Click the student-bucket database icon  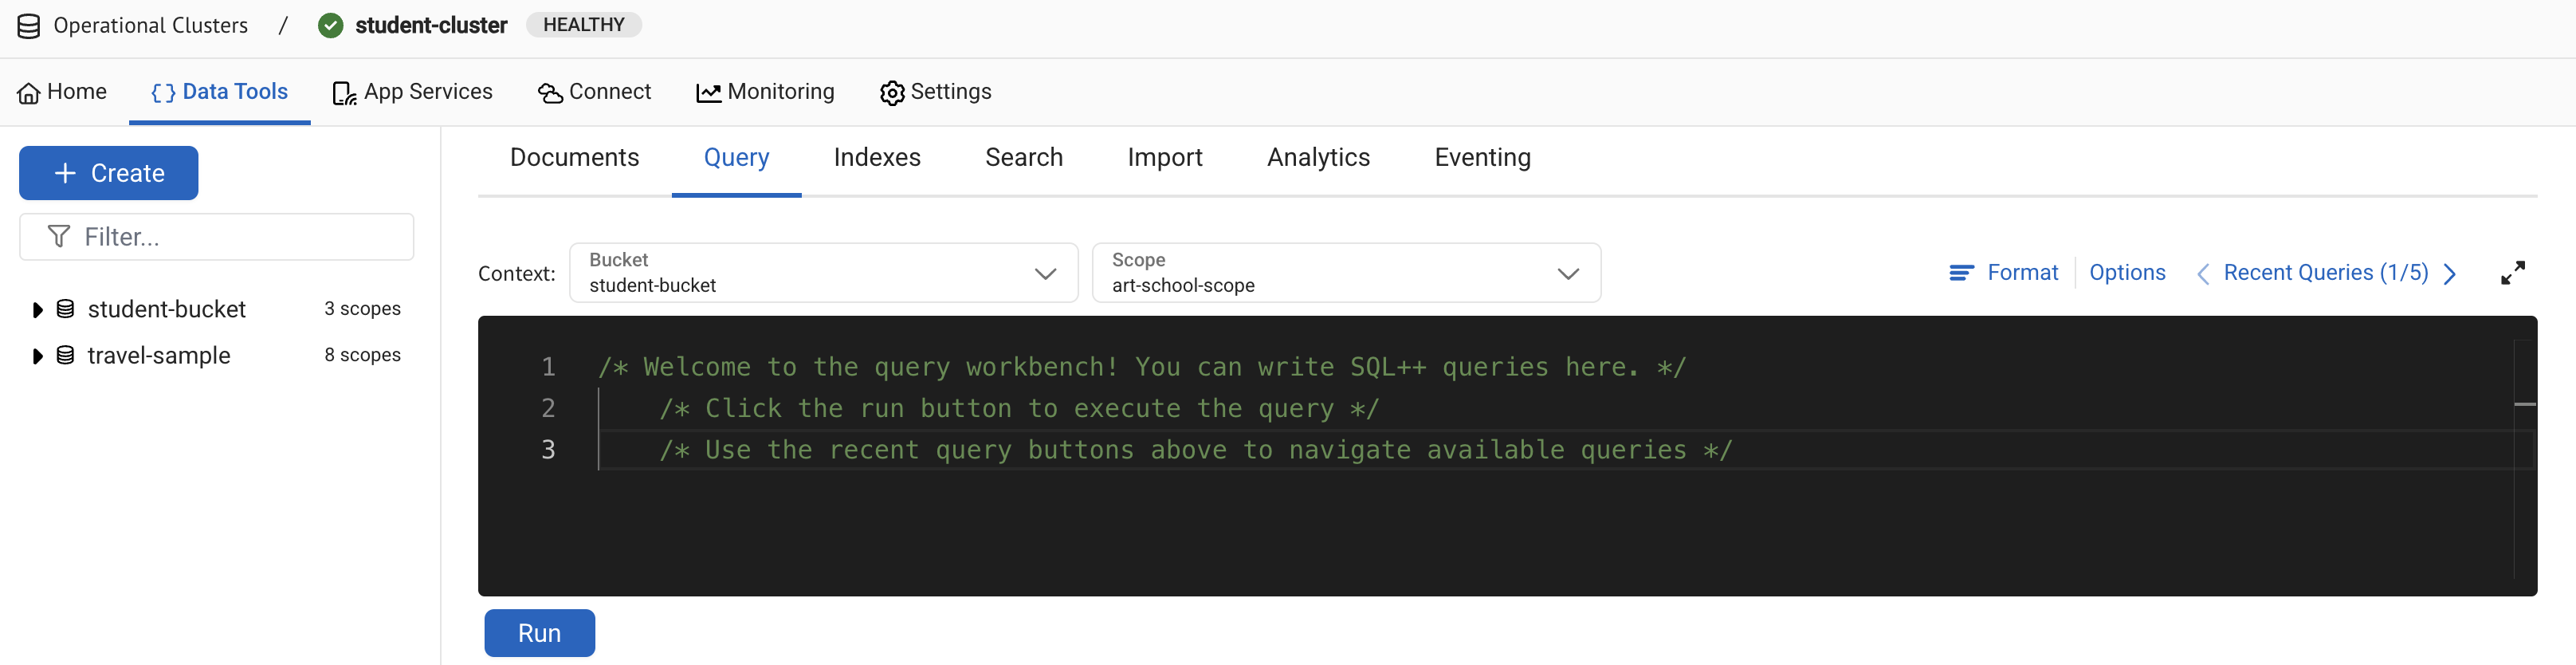65,309
